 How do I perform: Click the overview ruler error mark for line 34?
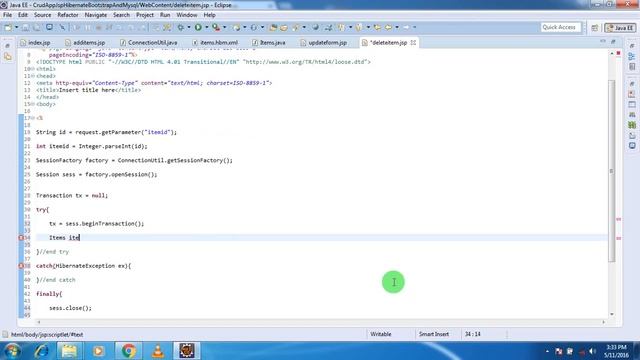(618, 238)
